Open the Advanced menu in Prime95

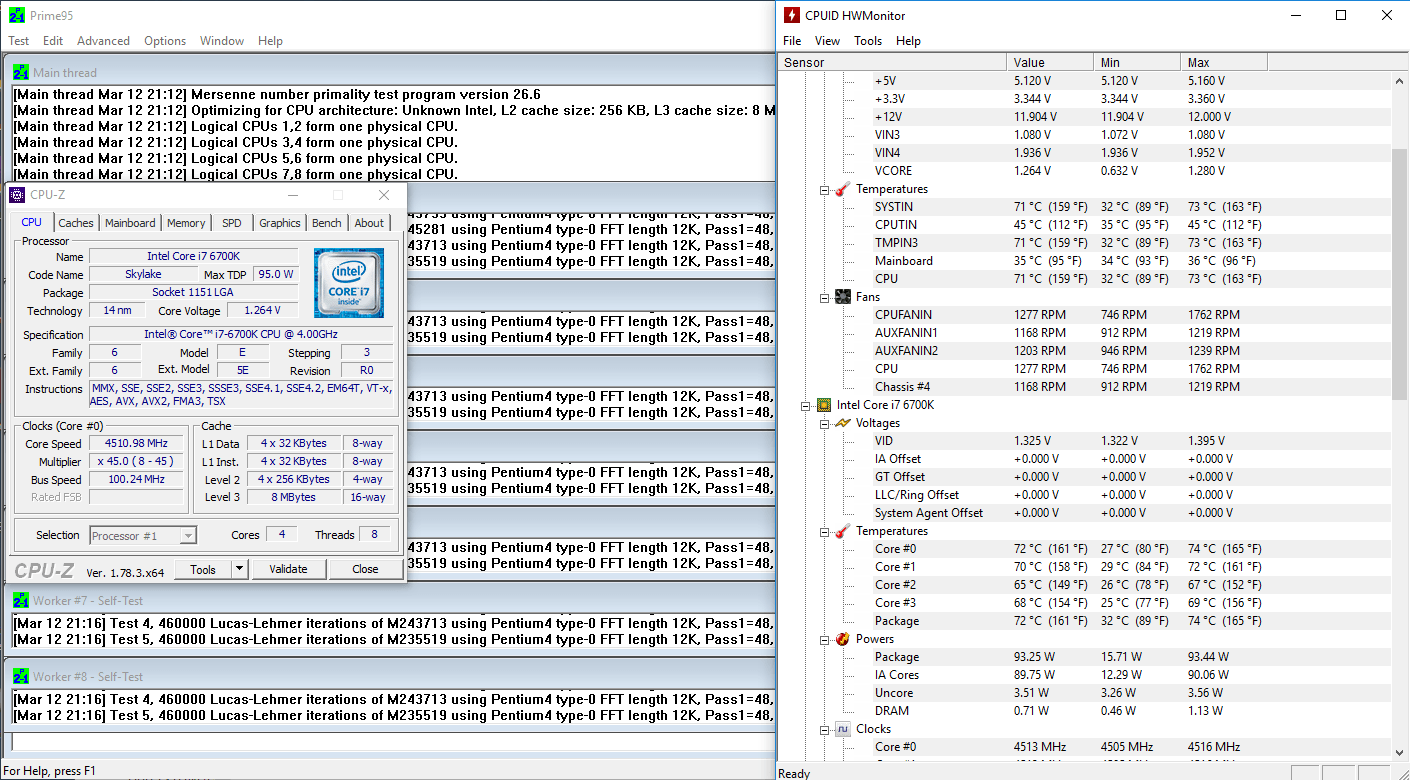103,41
